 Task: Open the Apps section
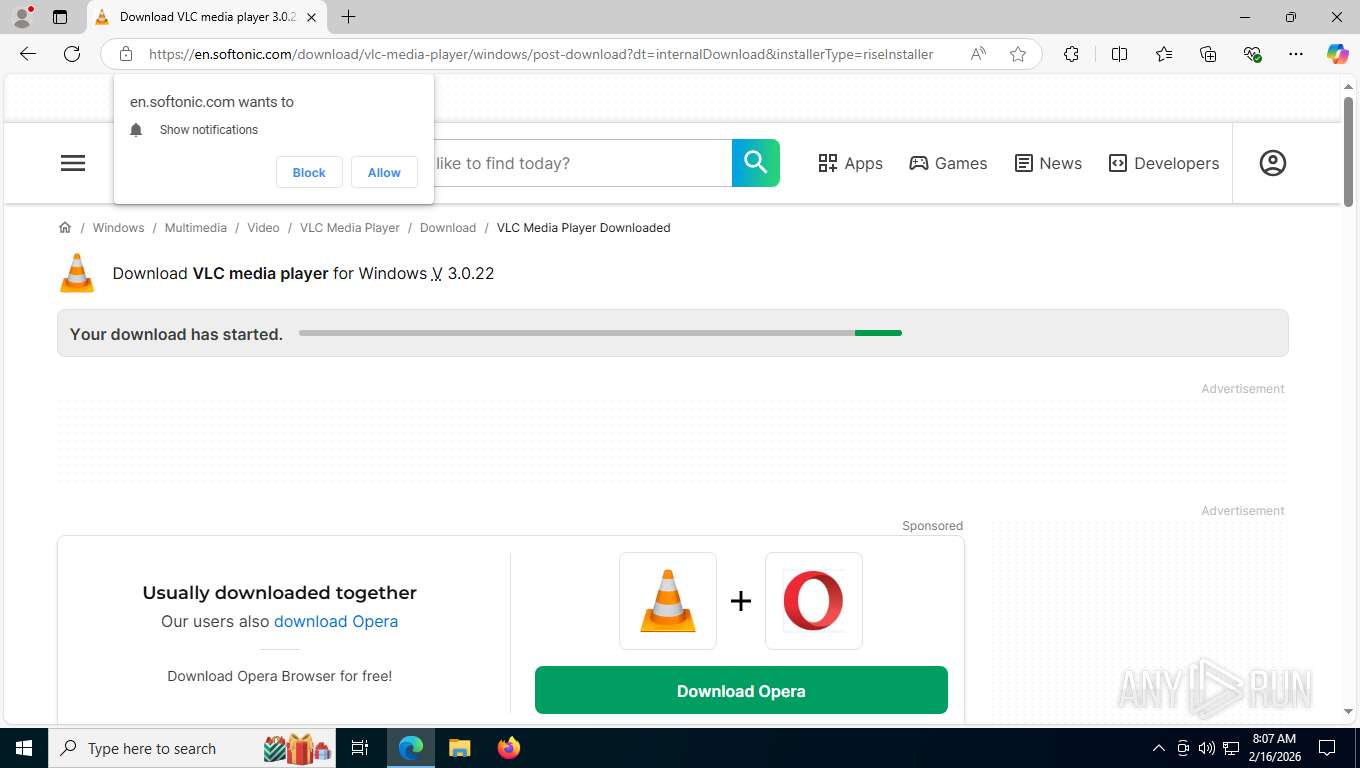(x=850, y=163)
